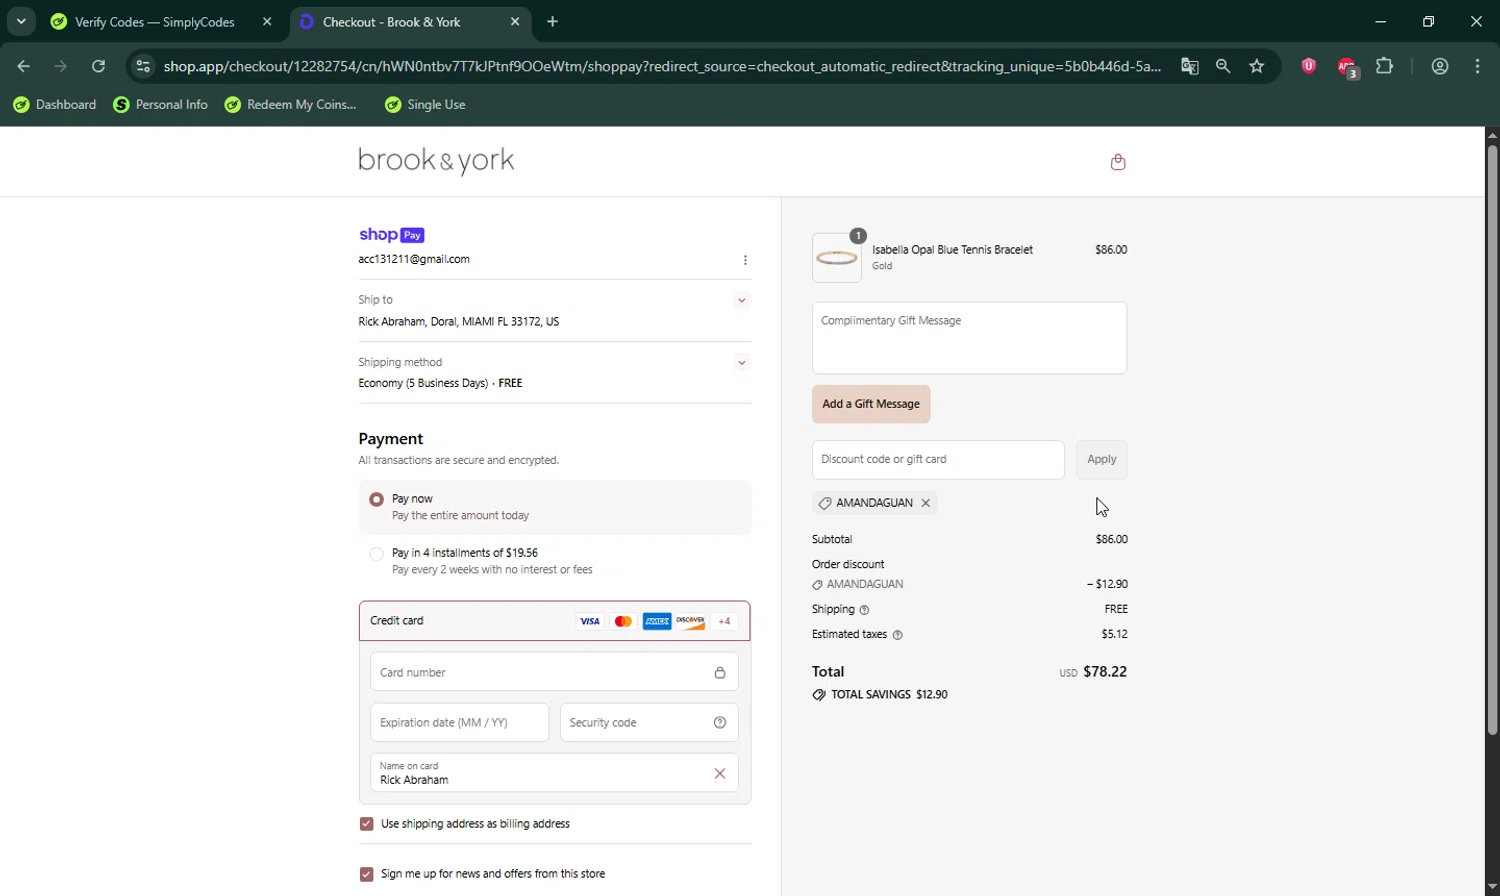The image size is (1500, 896).
Task: Click the estimated taxes help icon
Action: (897, 635)
